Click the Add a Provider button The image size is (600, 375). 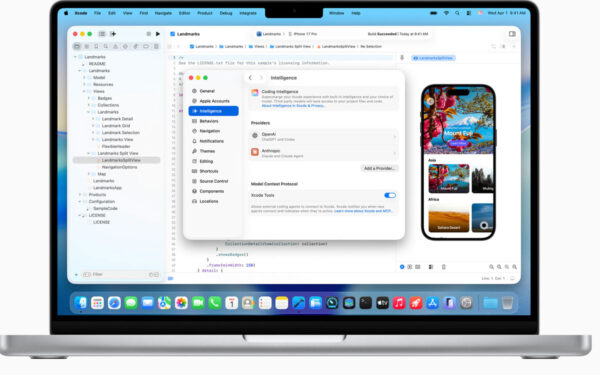pyautogui.click(x=379, y=168)
